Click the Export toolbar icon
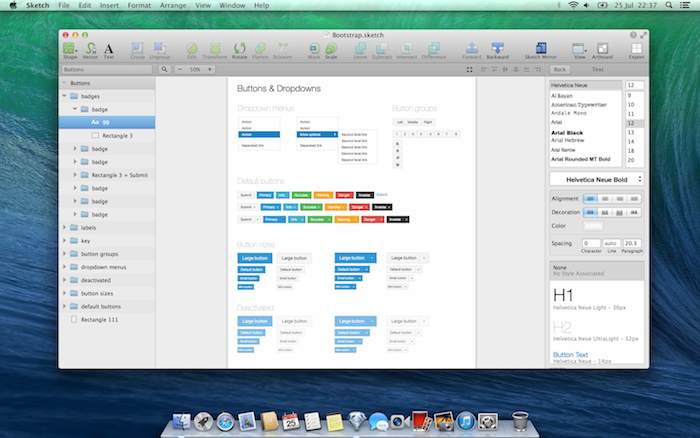 coord(636,48)
